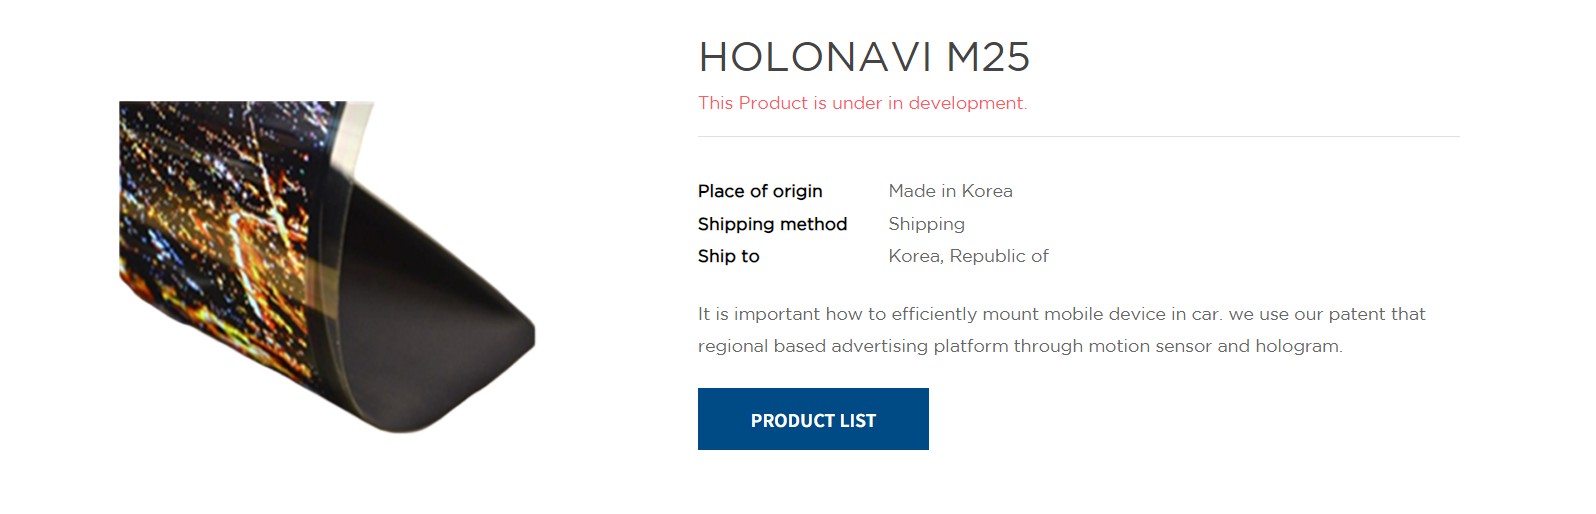The width and height of the screenshot is (1596, 514).
Task: Click the description line starting "It is important"
Action: point(1061,314)
